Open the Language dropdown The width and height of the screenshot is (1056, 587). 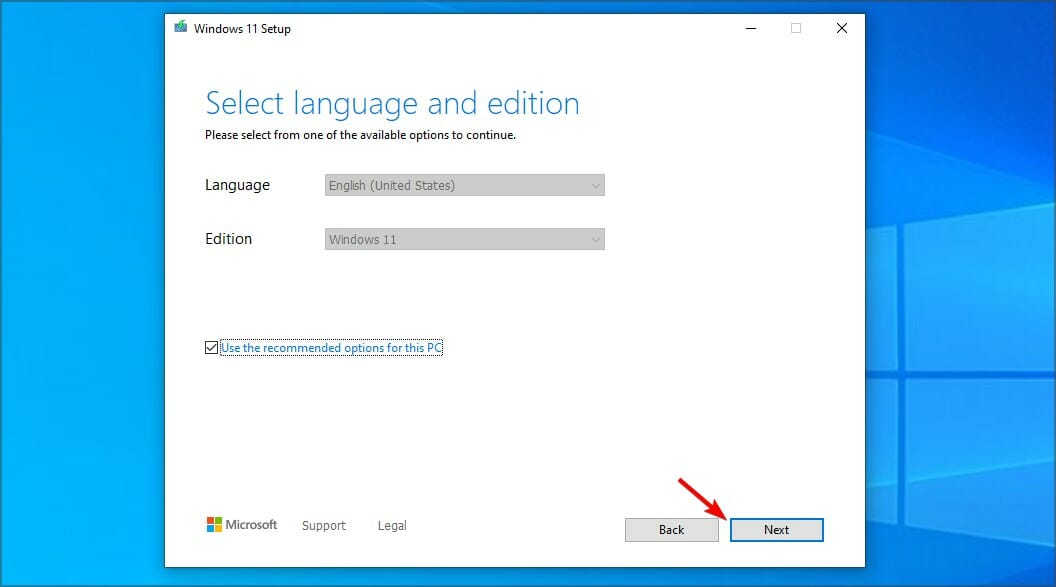[x=465, y=185]
